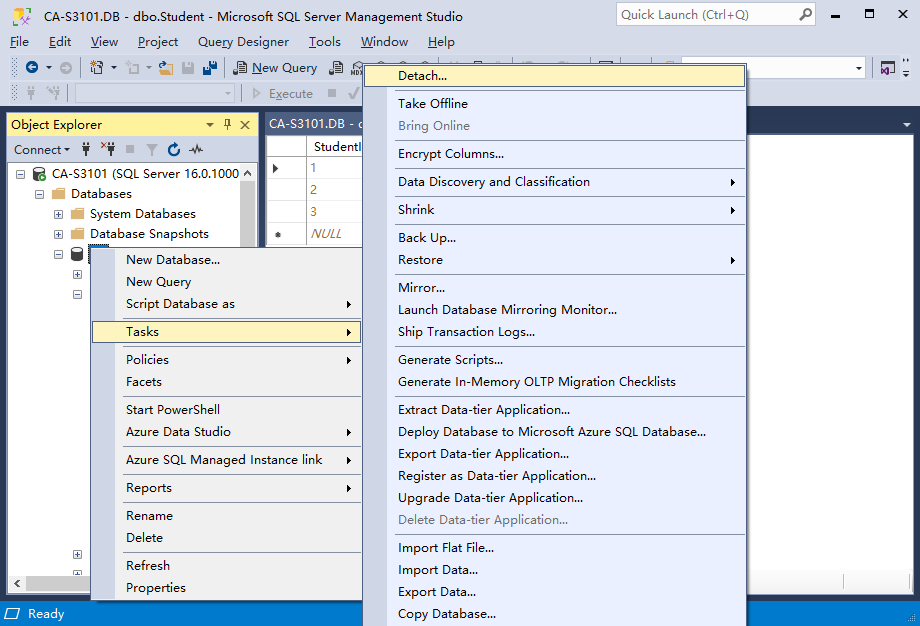Expand the System Databases folder
The width and height of the screenshot is (920, 626).
pos(58,214)
